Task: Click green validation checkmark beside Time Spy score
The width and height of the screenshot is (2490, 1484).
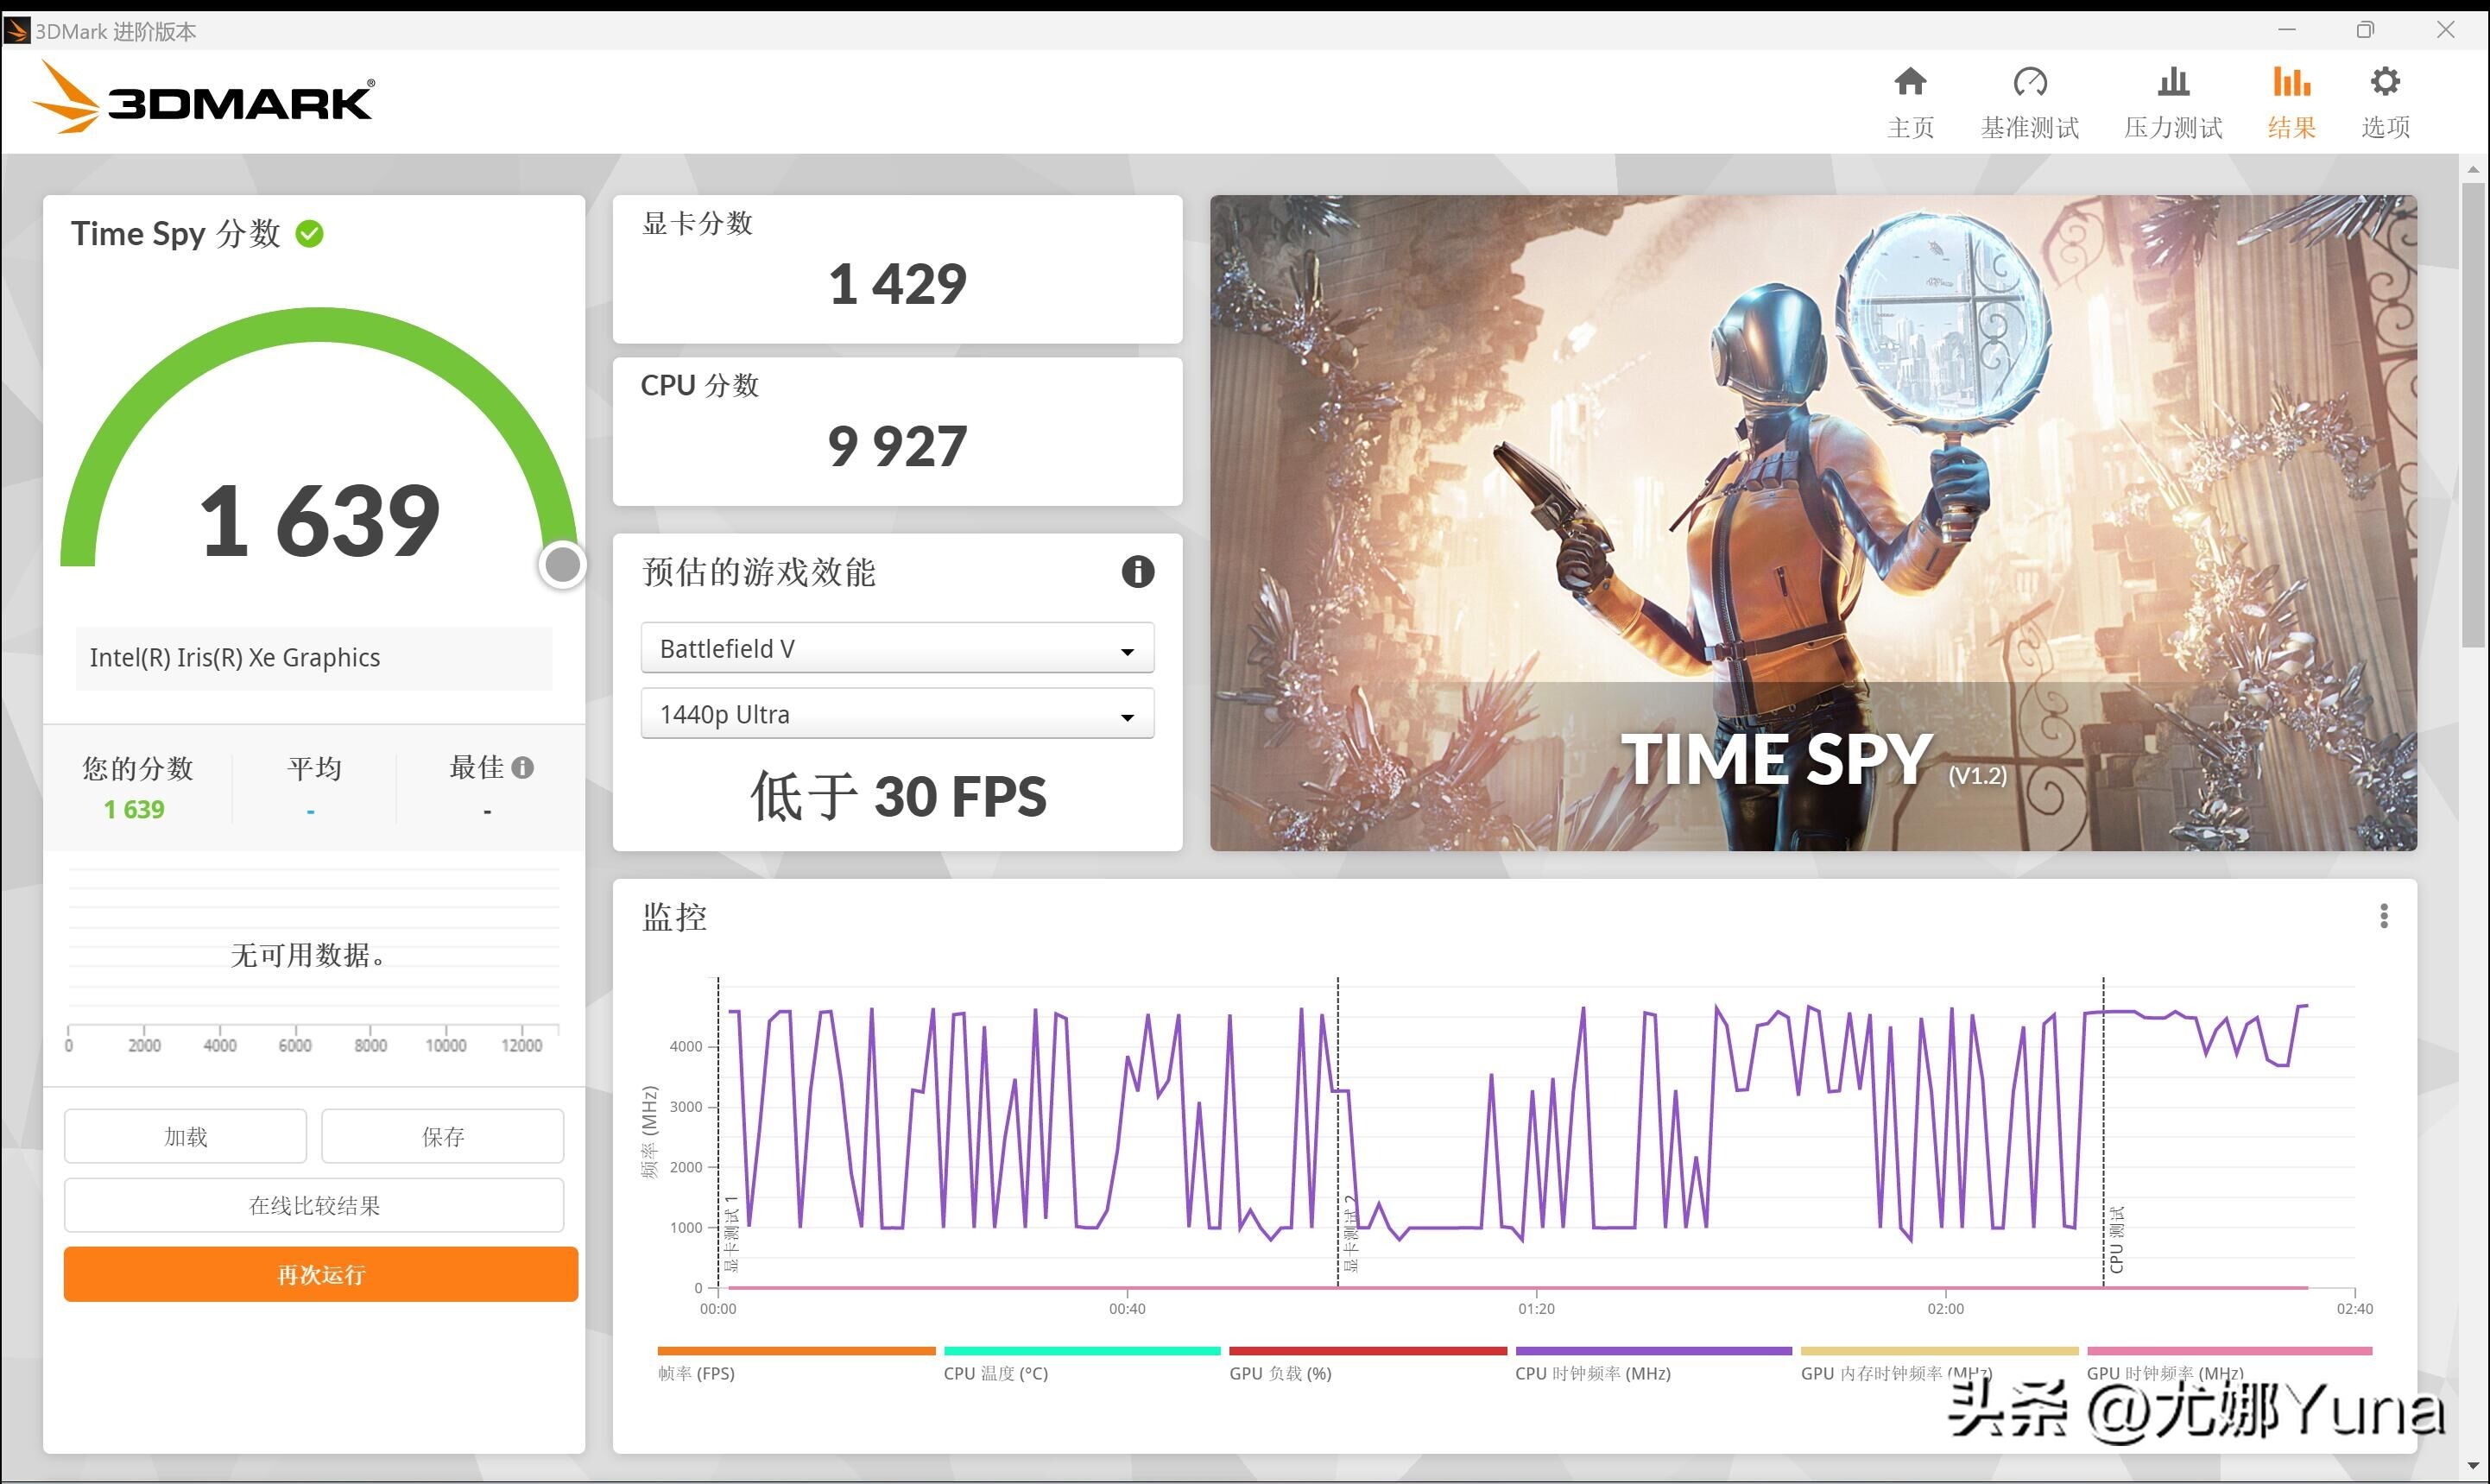Action: pyautogui.click(x=310, y=234)
